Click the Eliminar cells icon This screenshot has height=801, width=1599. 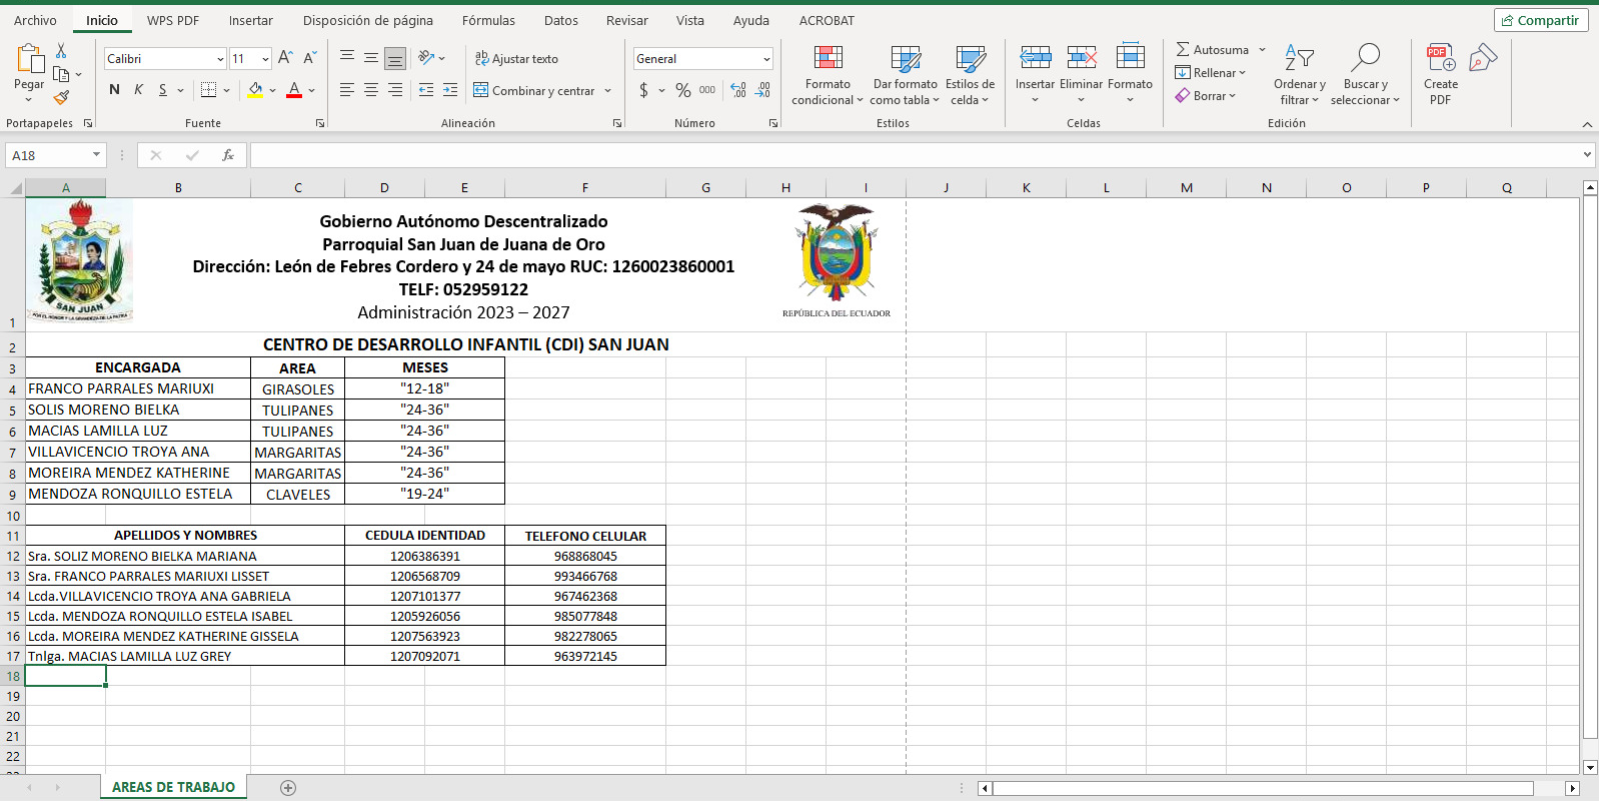(1080, 70)
